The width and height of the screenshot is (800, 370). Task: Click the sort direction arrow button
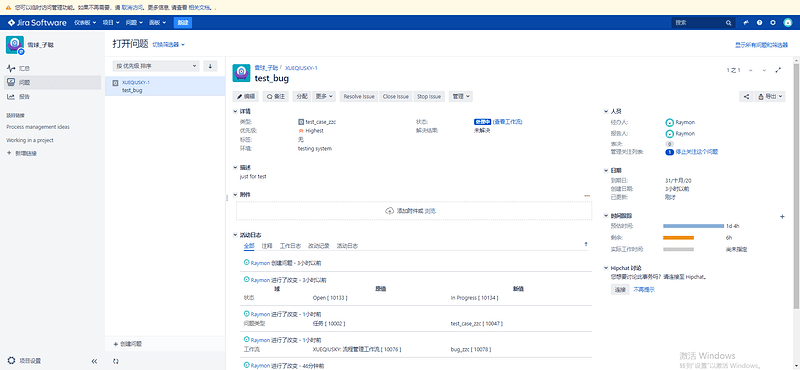[x=210, y=66]
